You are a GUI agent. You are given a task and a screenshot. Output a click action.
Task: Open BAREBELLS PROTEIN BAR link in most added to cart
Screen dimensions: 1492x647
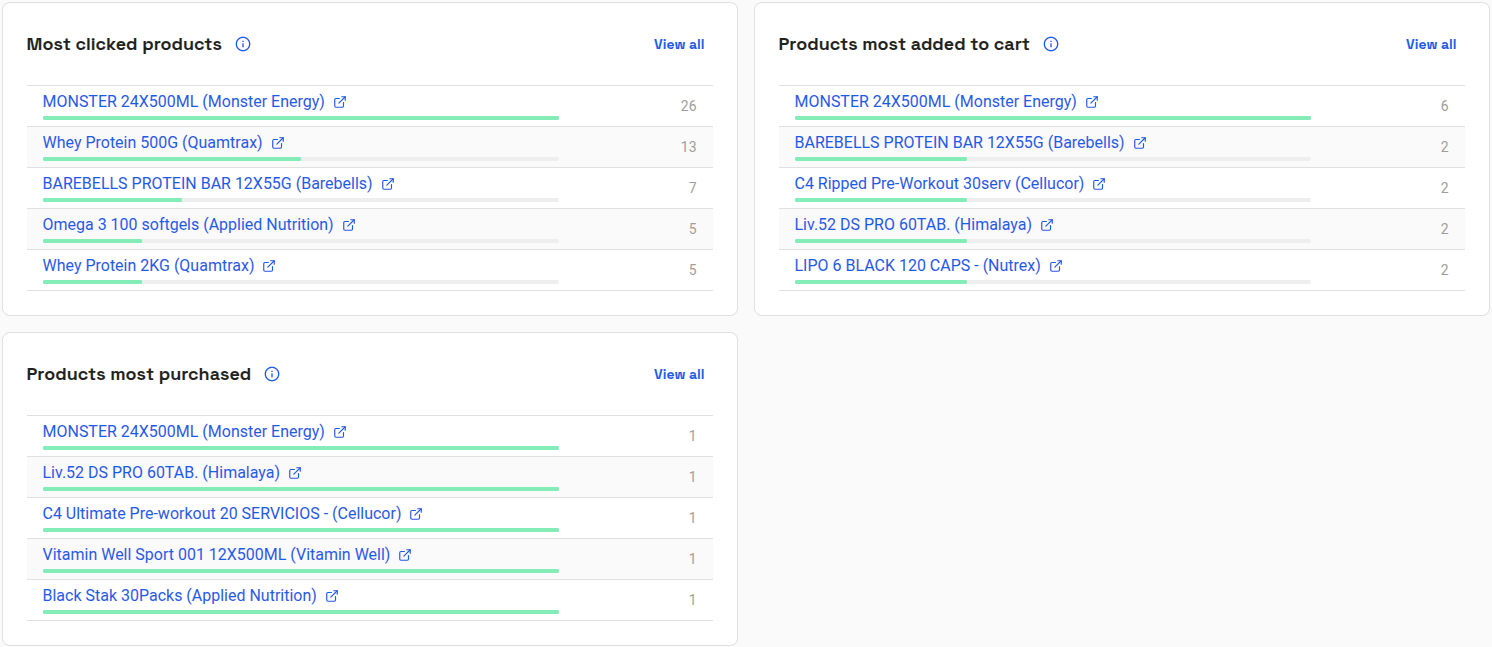960,142
